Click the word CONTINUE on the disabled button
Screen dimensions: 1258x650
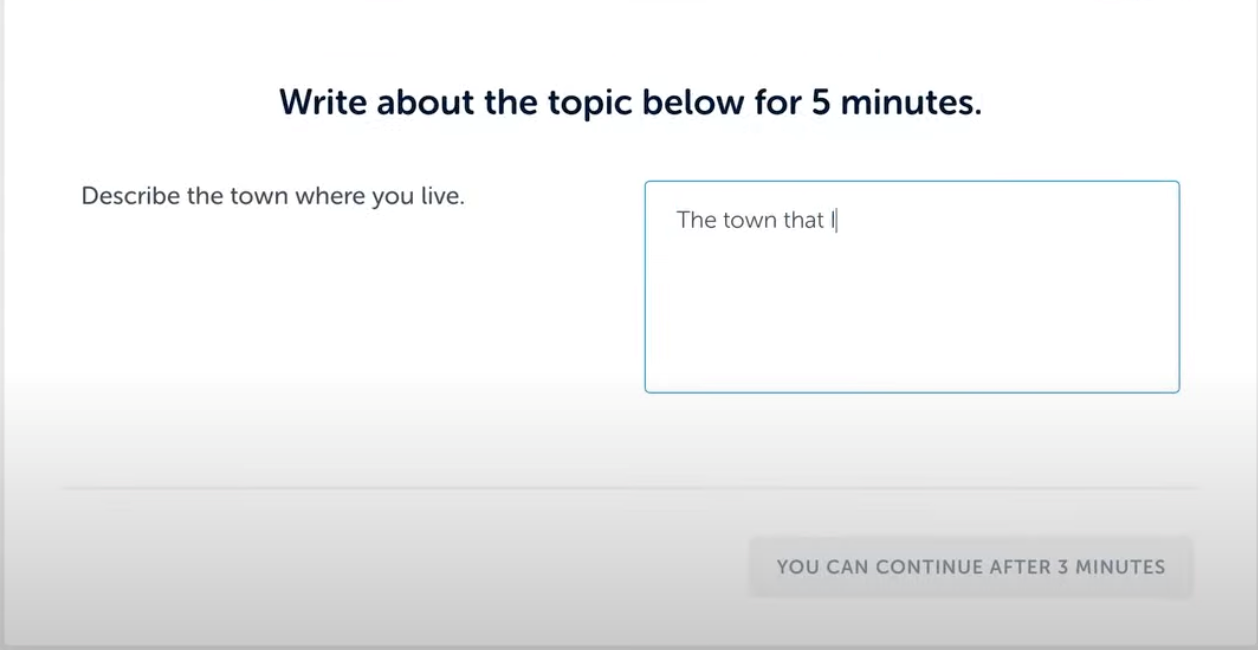929,568
